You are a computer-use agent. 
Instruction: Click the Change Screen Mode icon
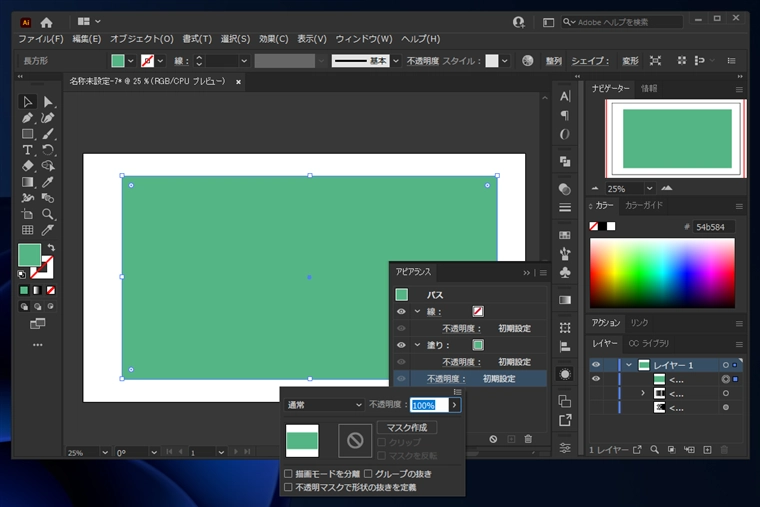tap(37, 324)
